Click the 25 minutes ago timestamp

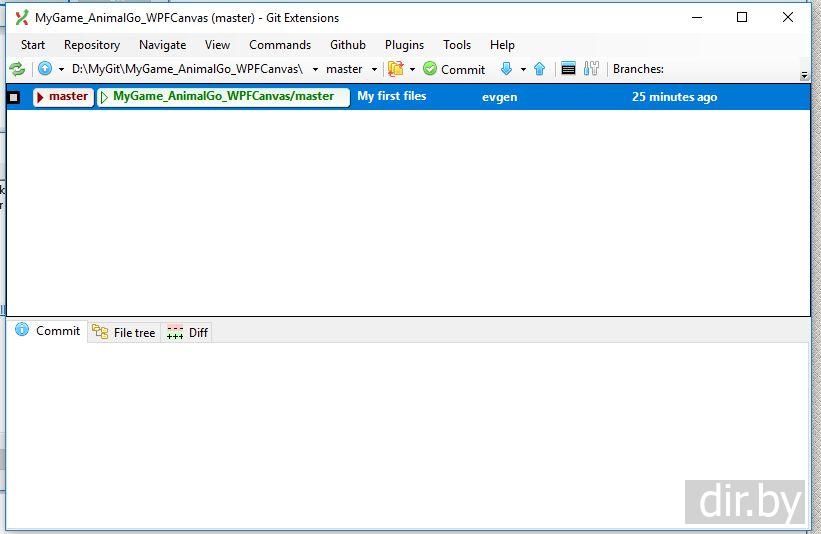674,97
